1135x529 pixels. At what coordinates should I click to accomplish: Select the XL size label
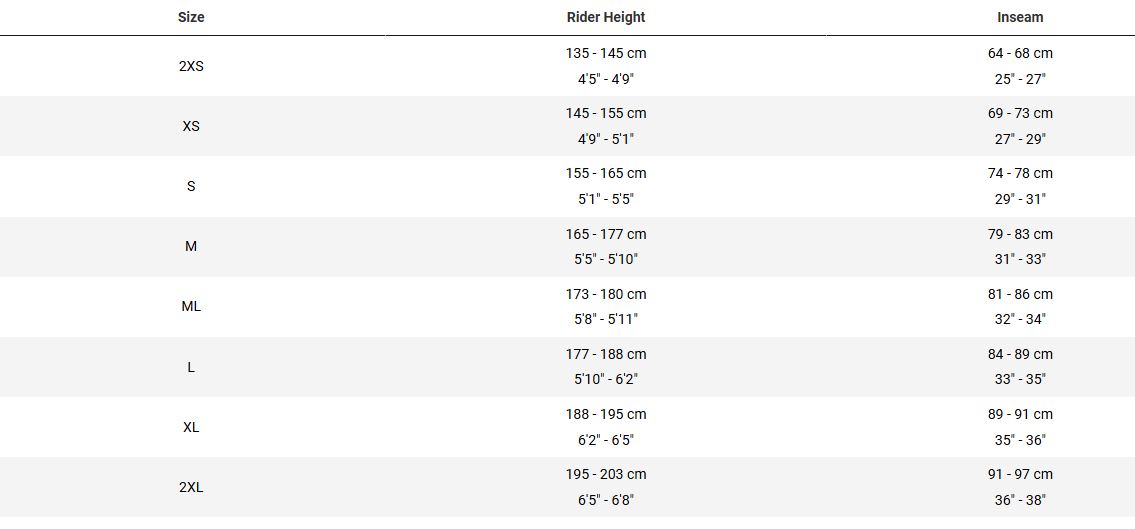(x=191, y=427)
